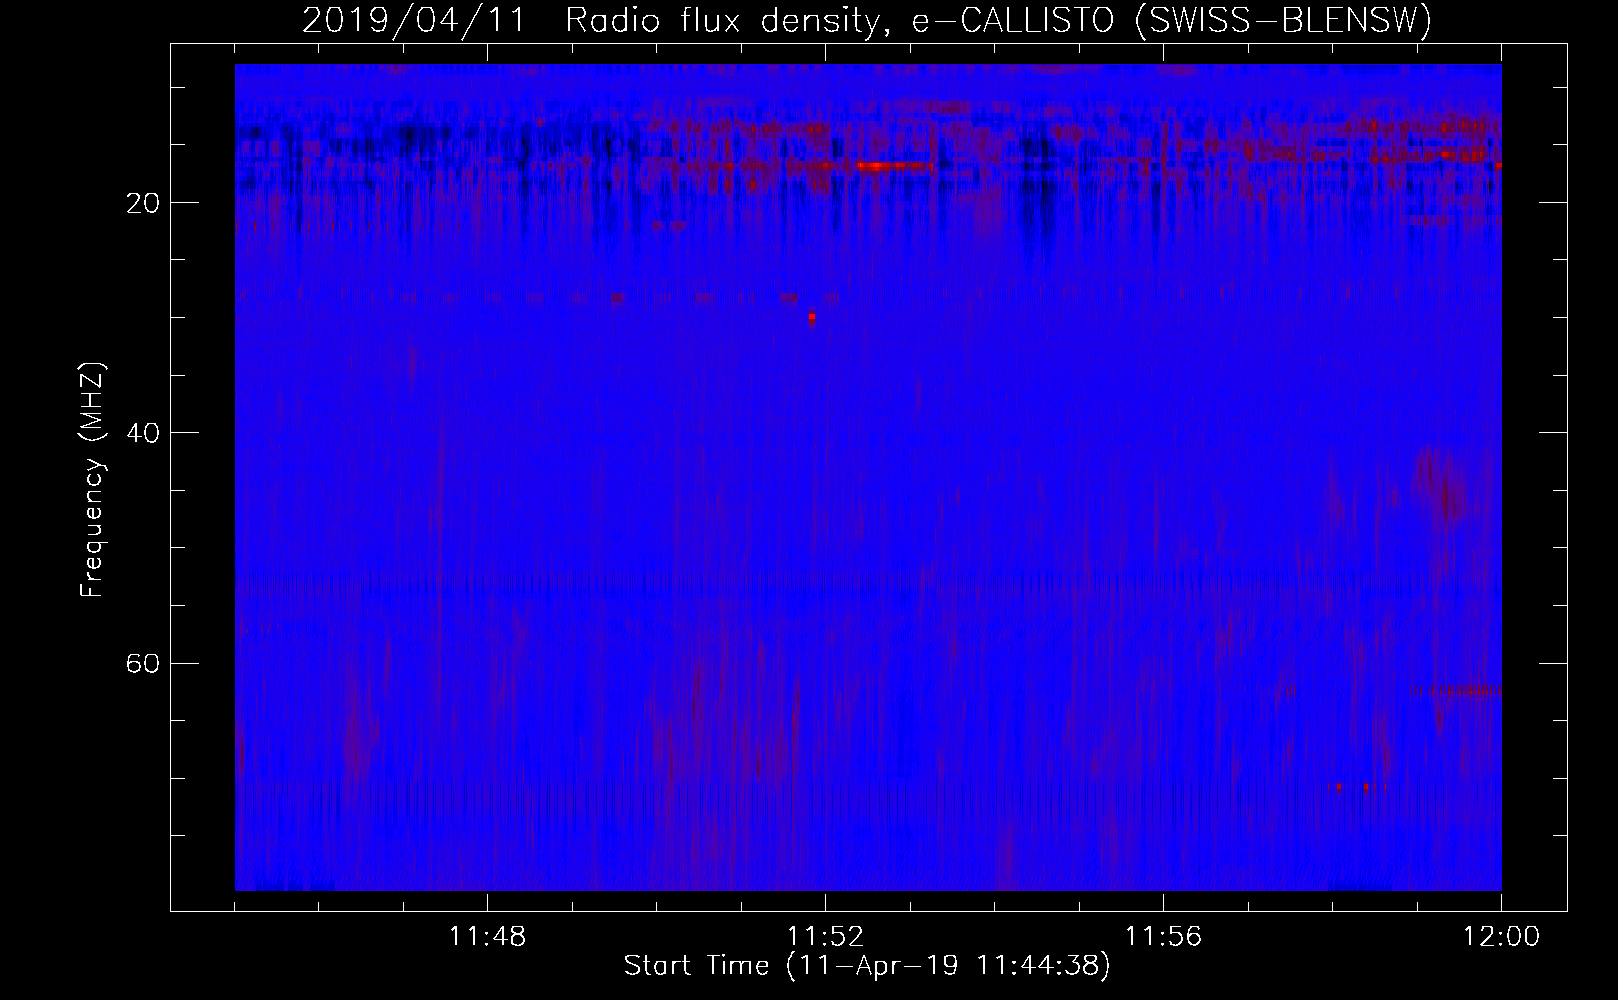Click the red horizontal band near 62 MHz
The height and width of the screenshot is (1000, 1618).
(x=1456, y=690)
